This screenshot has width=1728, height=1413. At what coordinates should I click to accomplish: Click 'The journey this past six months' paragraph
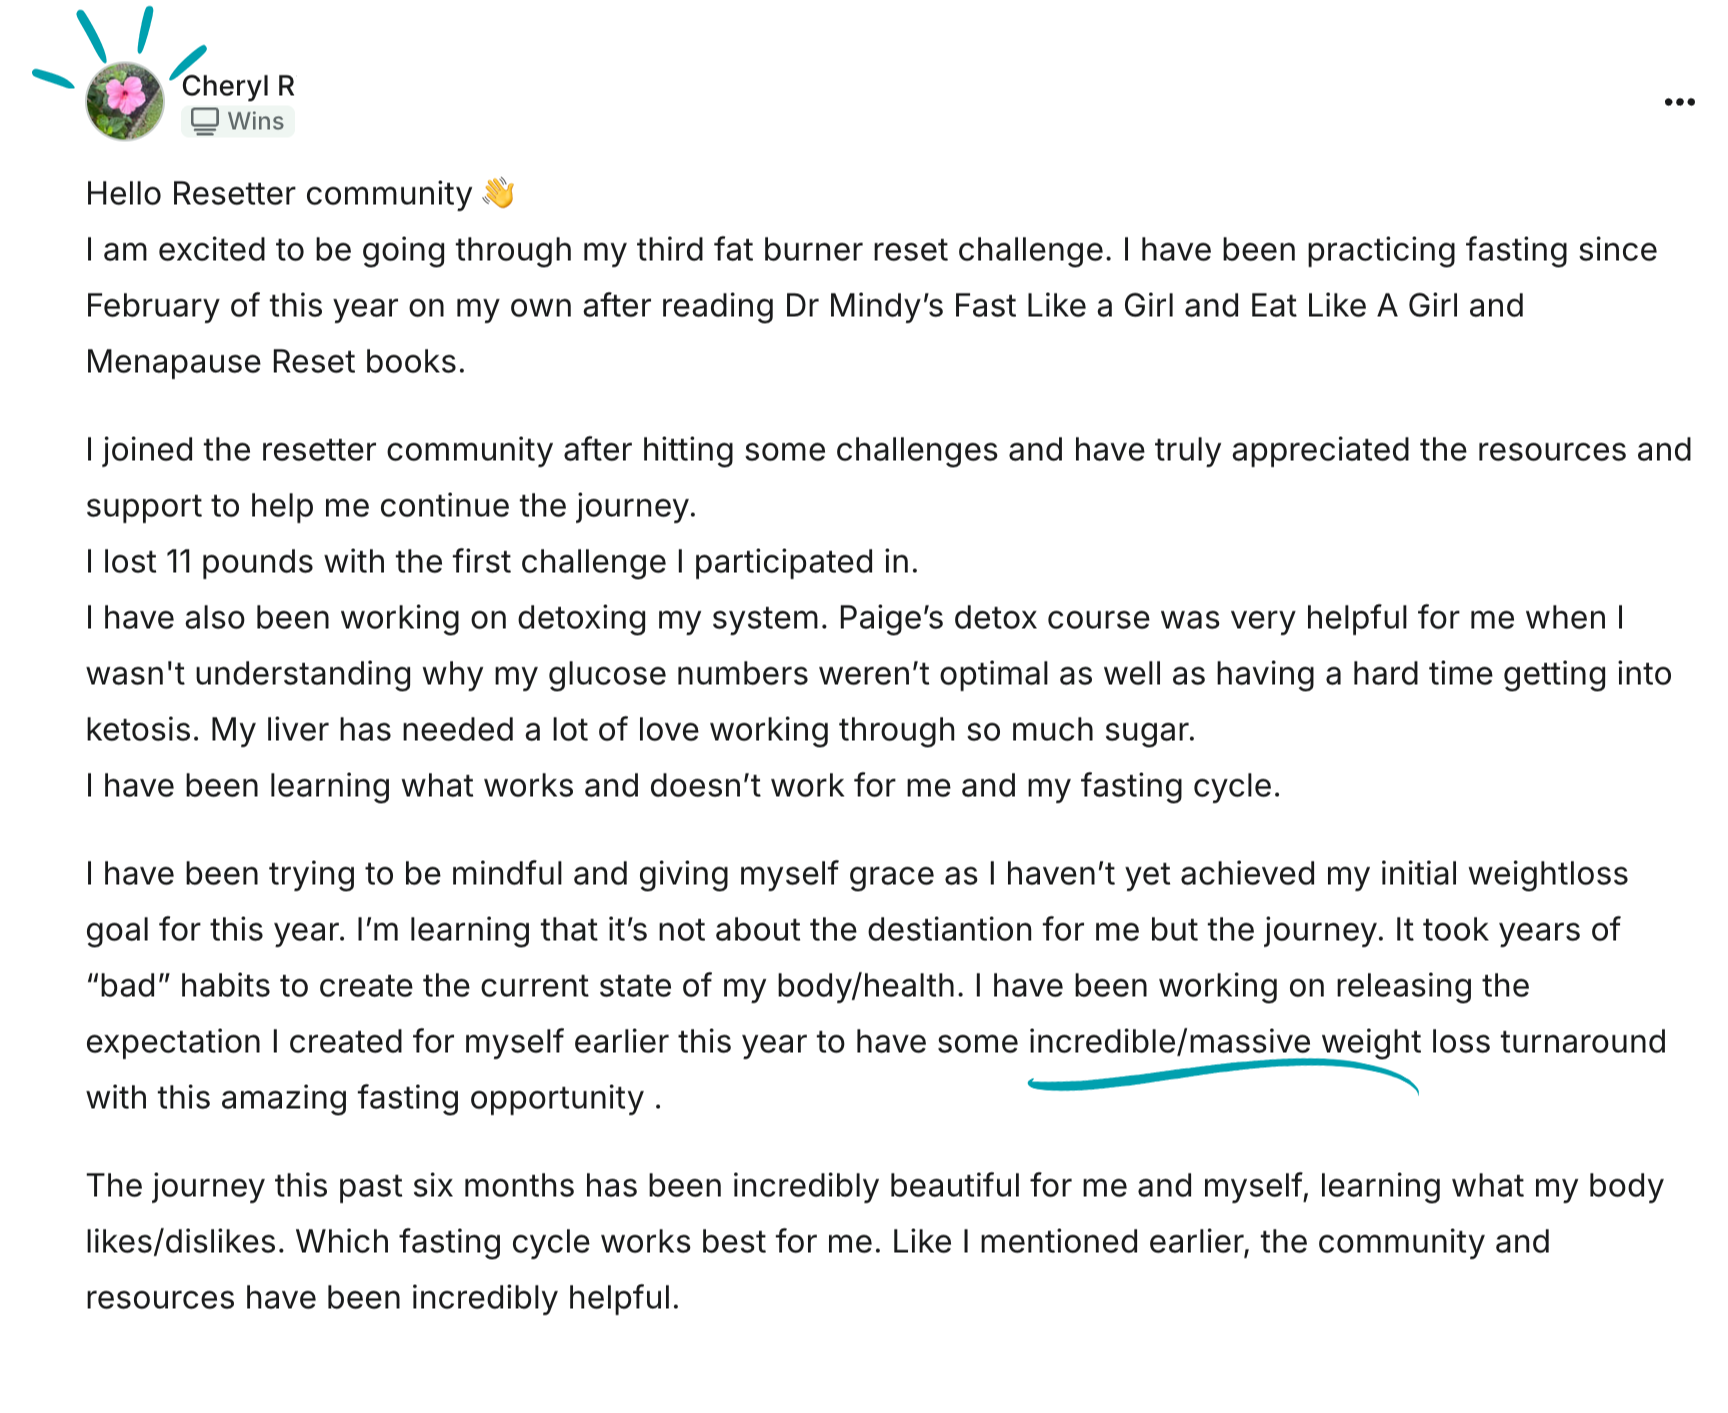(875, 1242)
